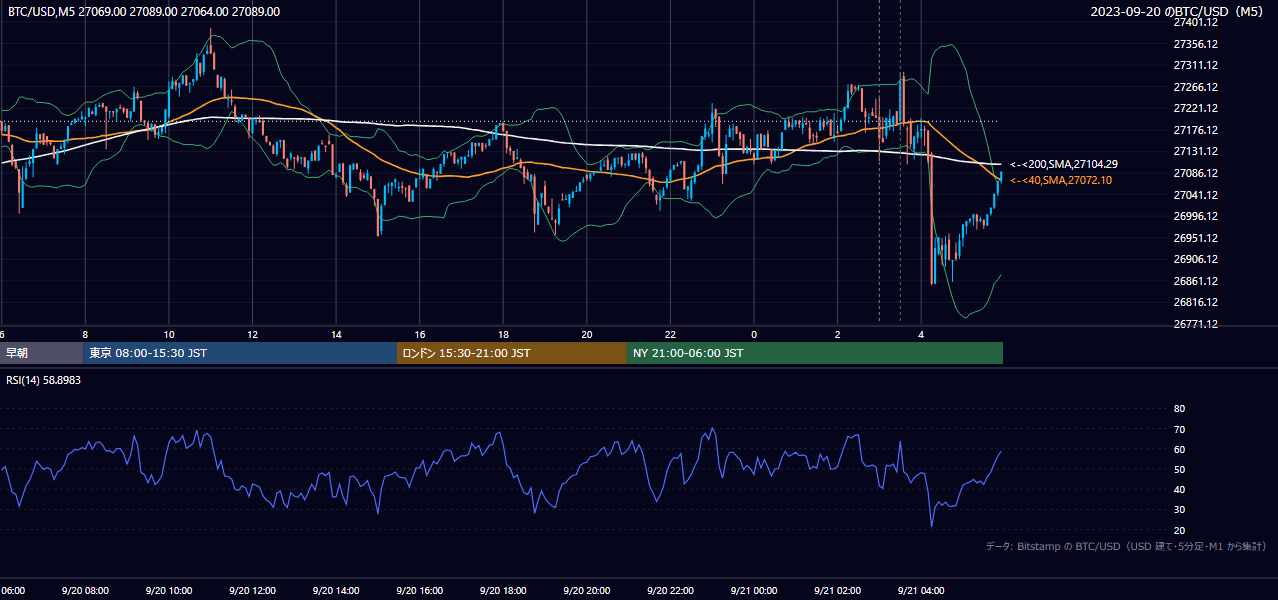Click price axis label 26771.12
This screenshot has height=600, width=1278.
click(1195, 324)
